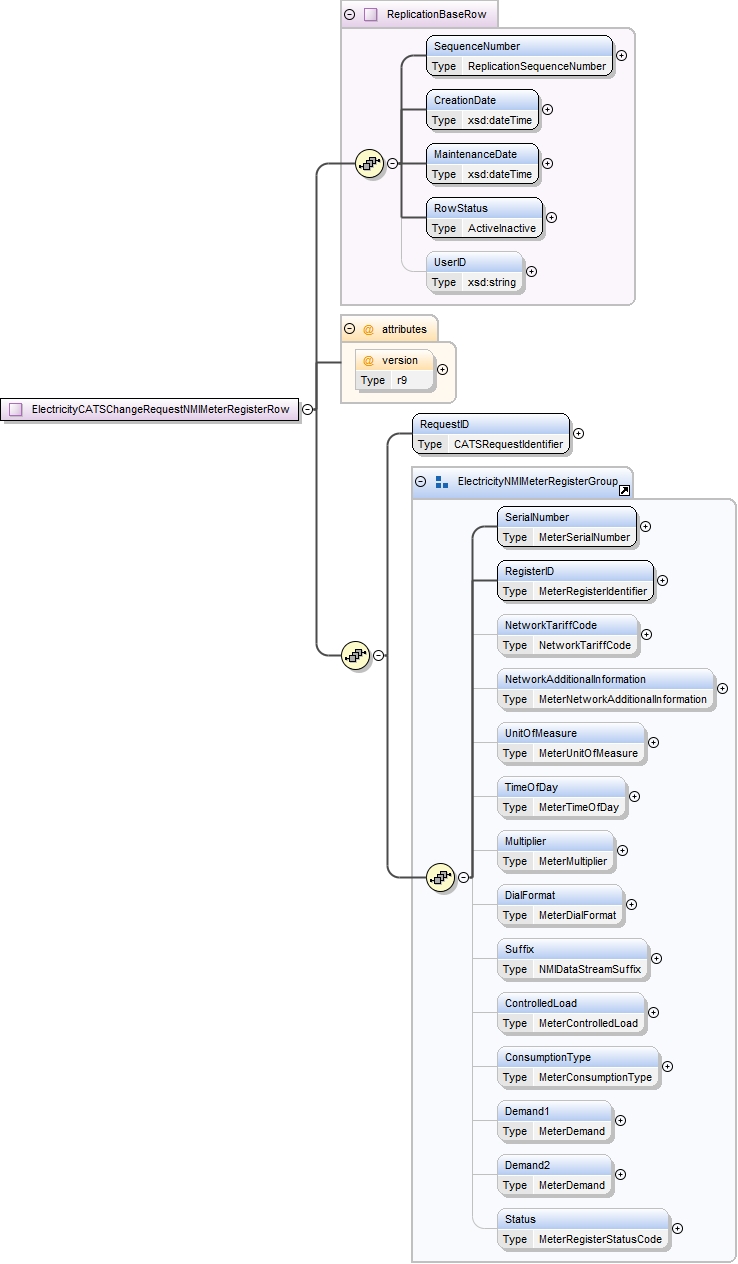Expand the Demand2 element
The width and height of the screenshot is (738, 1264).
(x=620, y=1175)
